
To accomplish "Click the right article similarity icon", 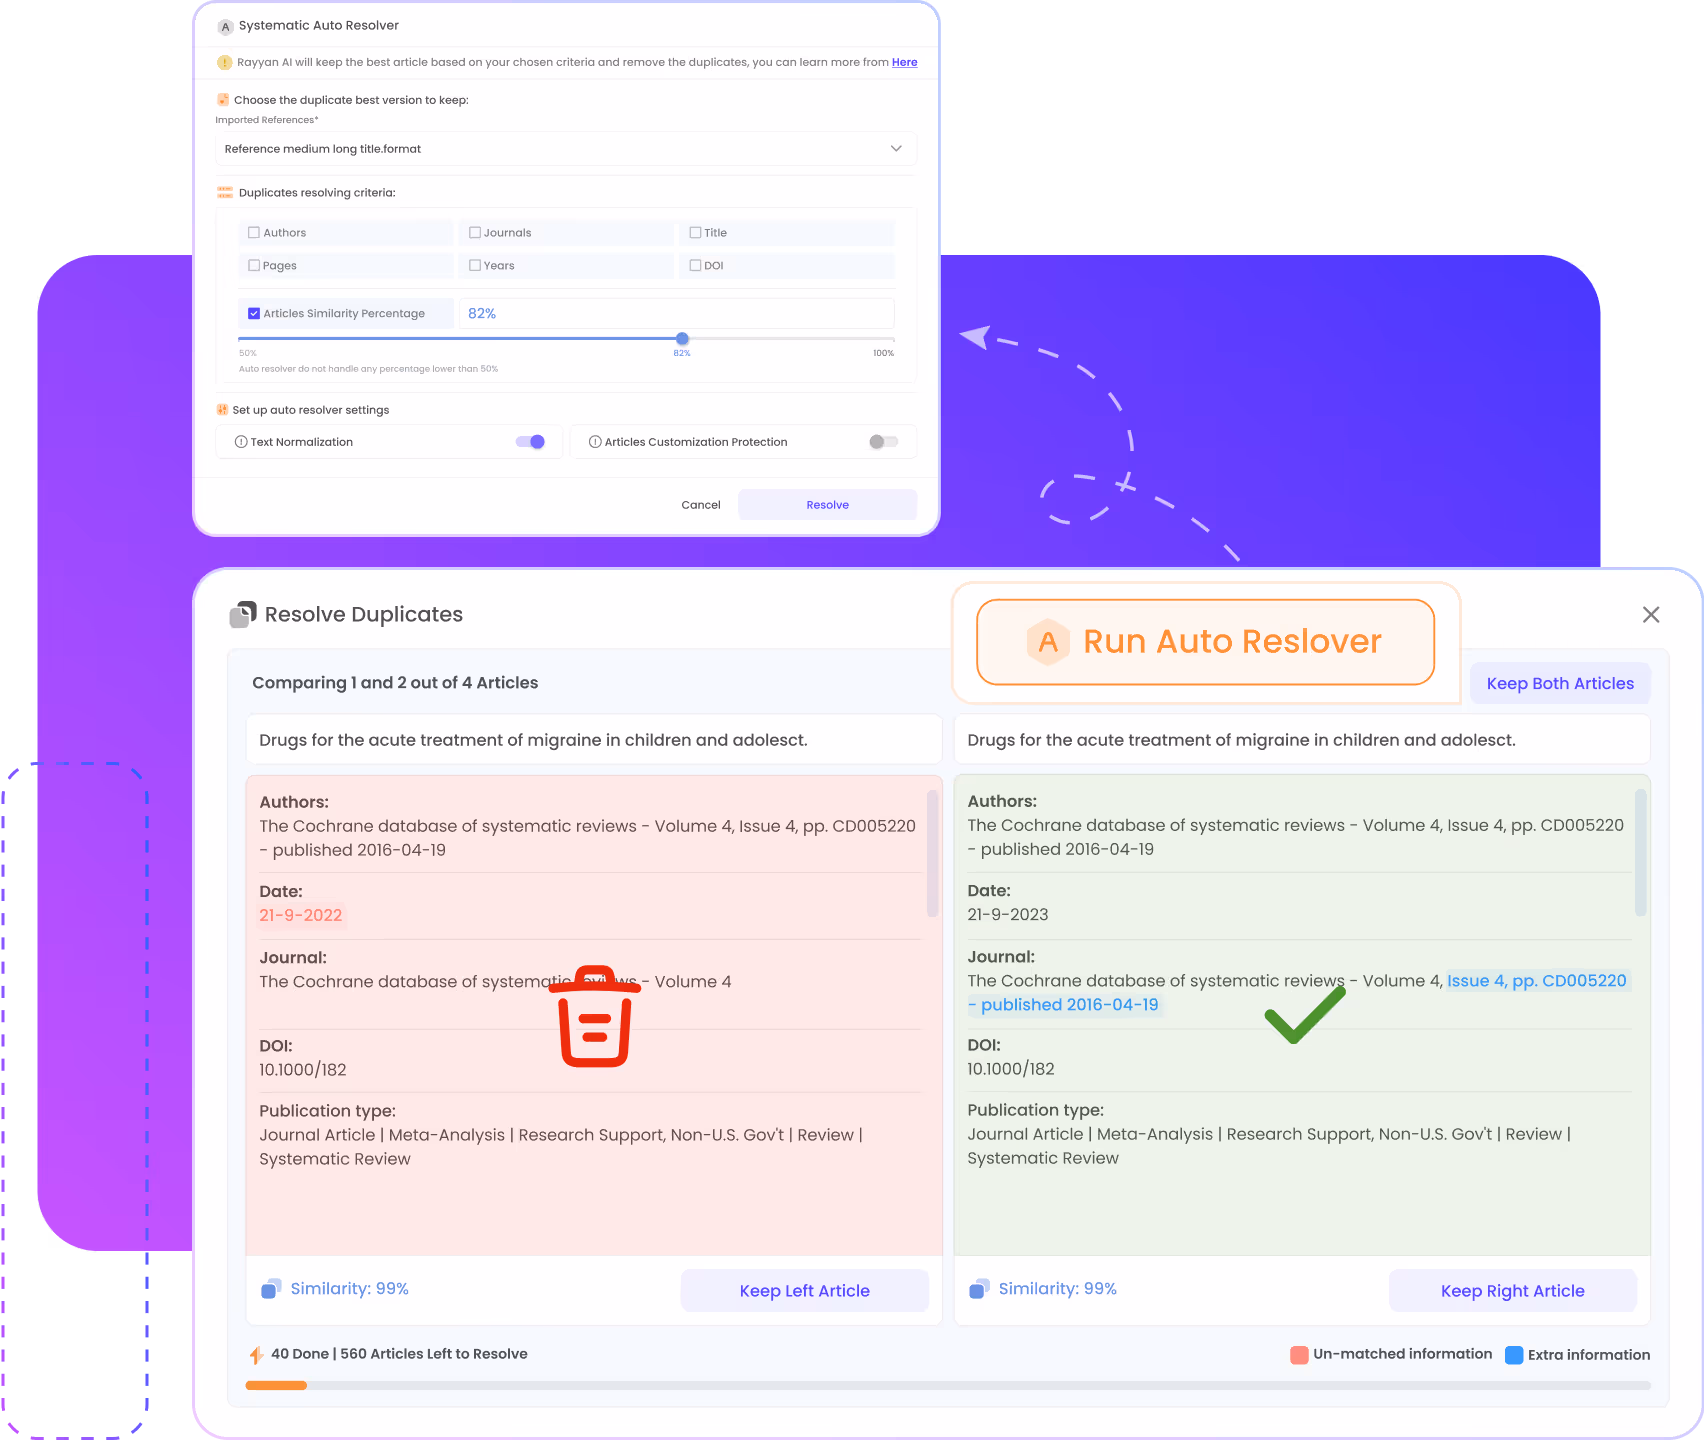I will (979, 1289).
